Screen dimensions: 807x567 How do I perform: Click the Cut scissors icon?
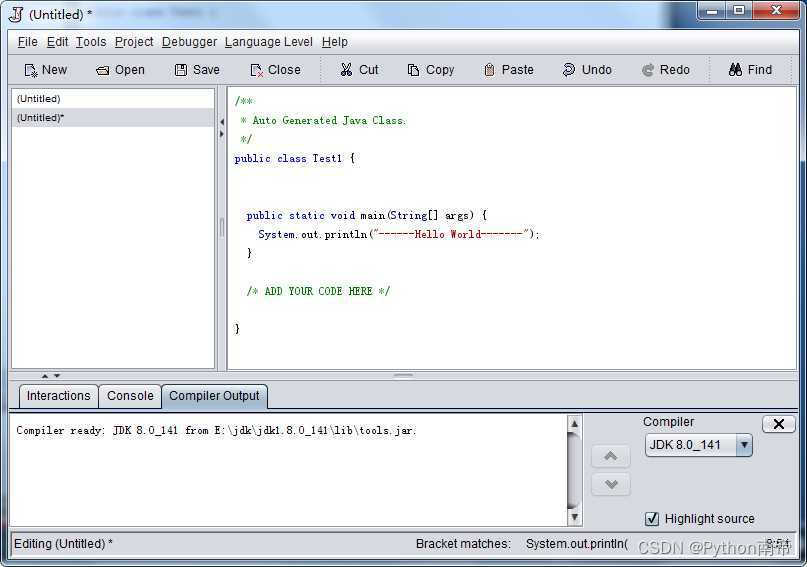pyautogui.click(x=346, y=70)
